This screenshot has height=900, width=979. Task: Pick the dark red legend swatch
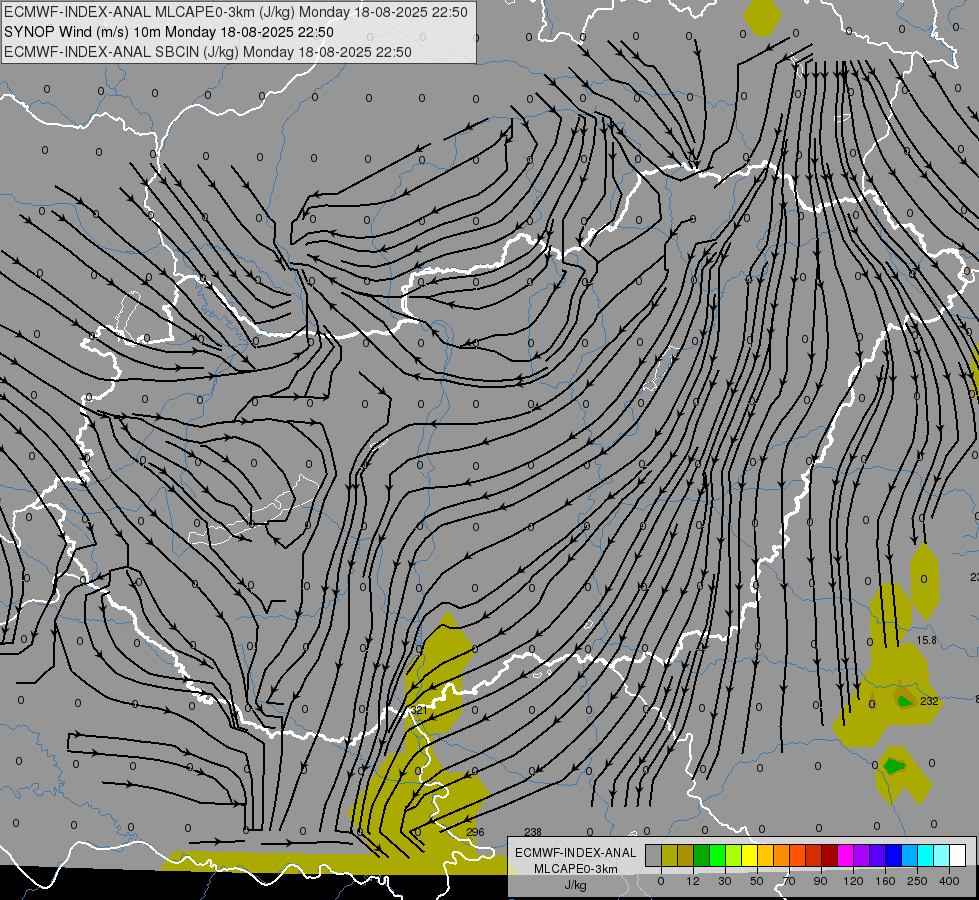830,855
